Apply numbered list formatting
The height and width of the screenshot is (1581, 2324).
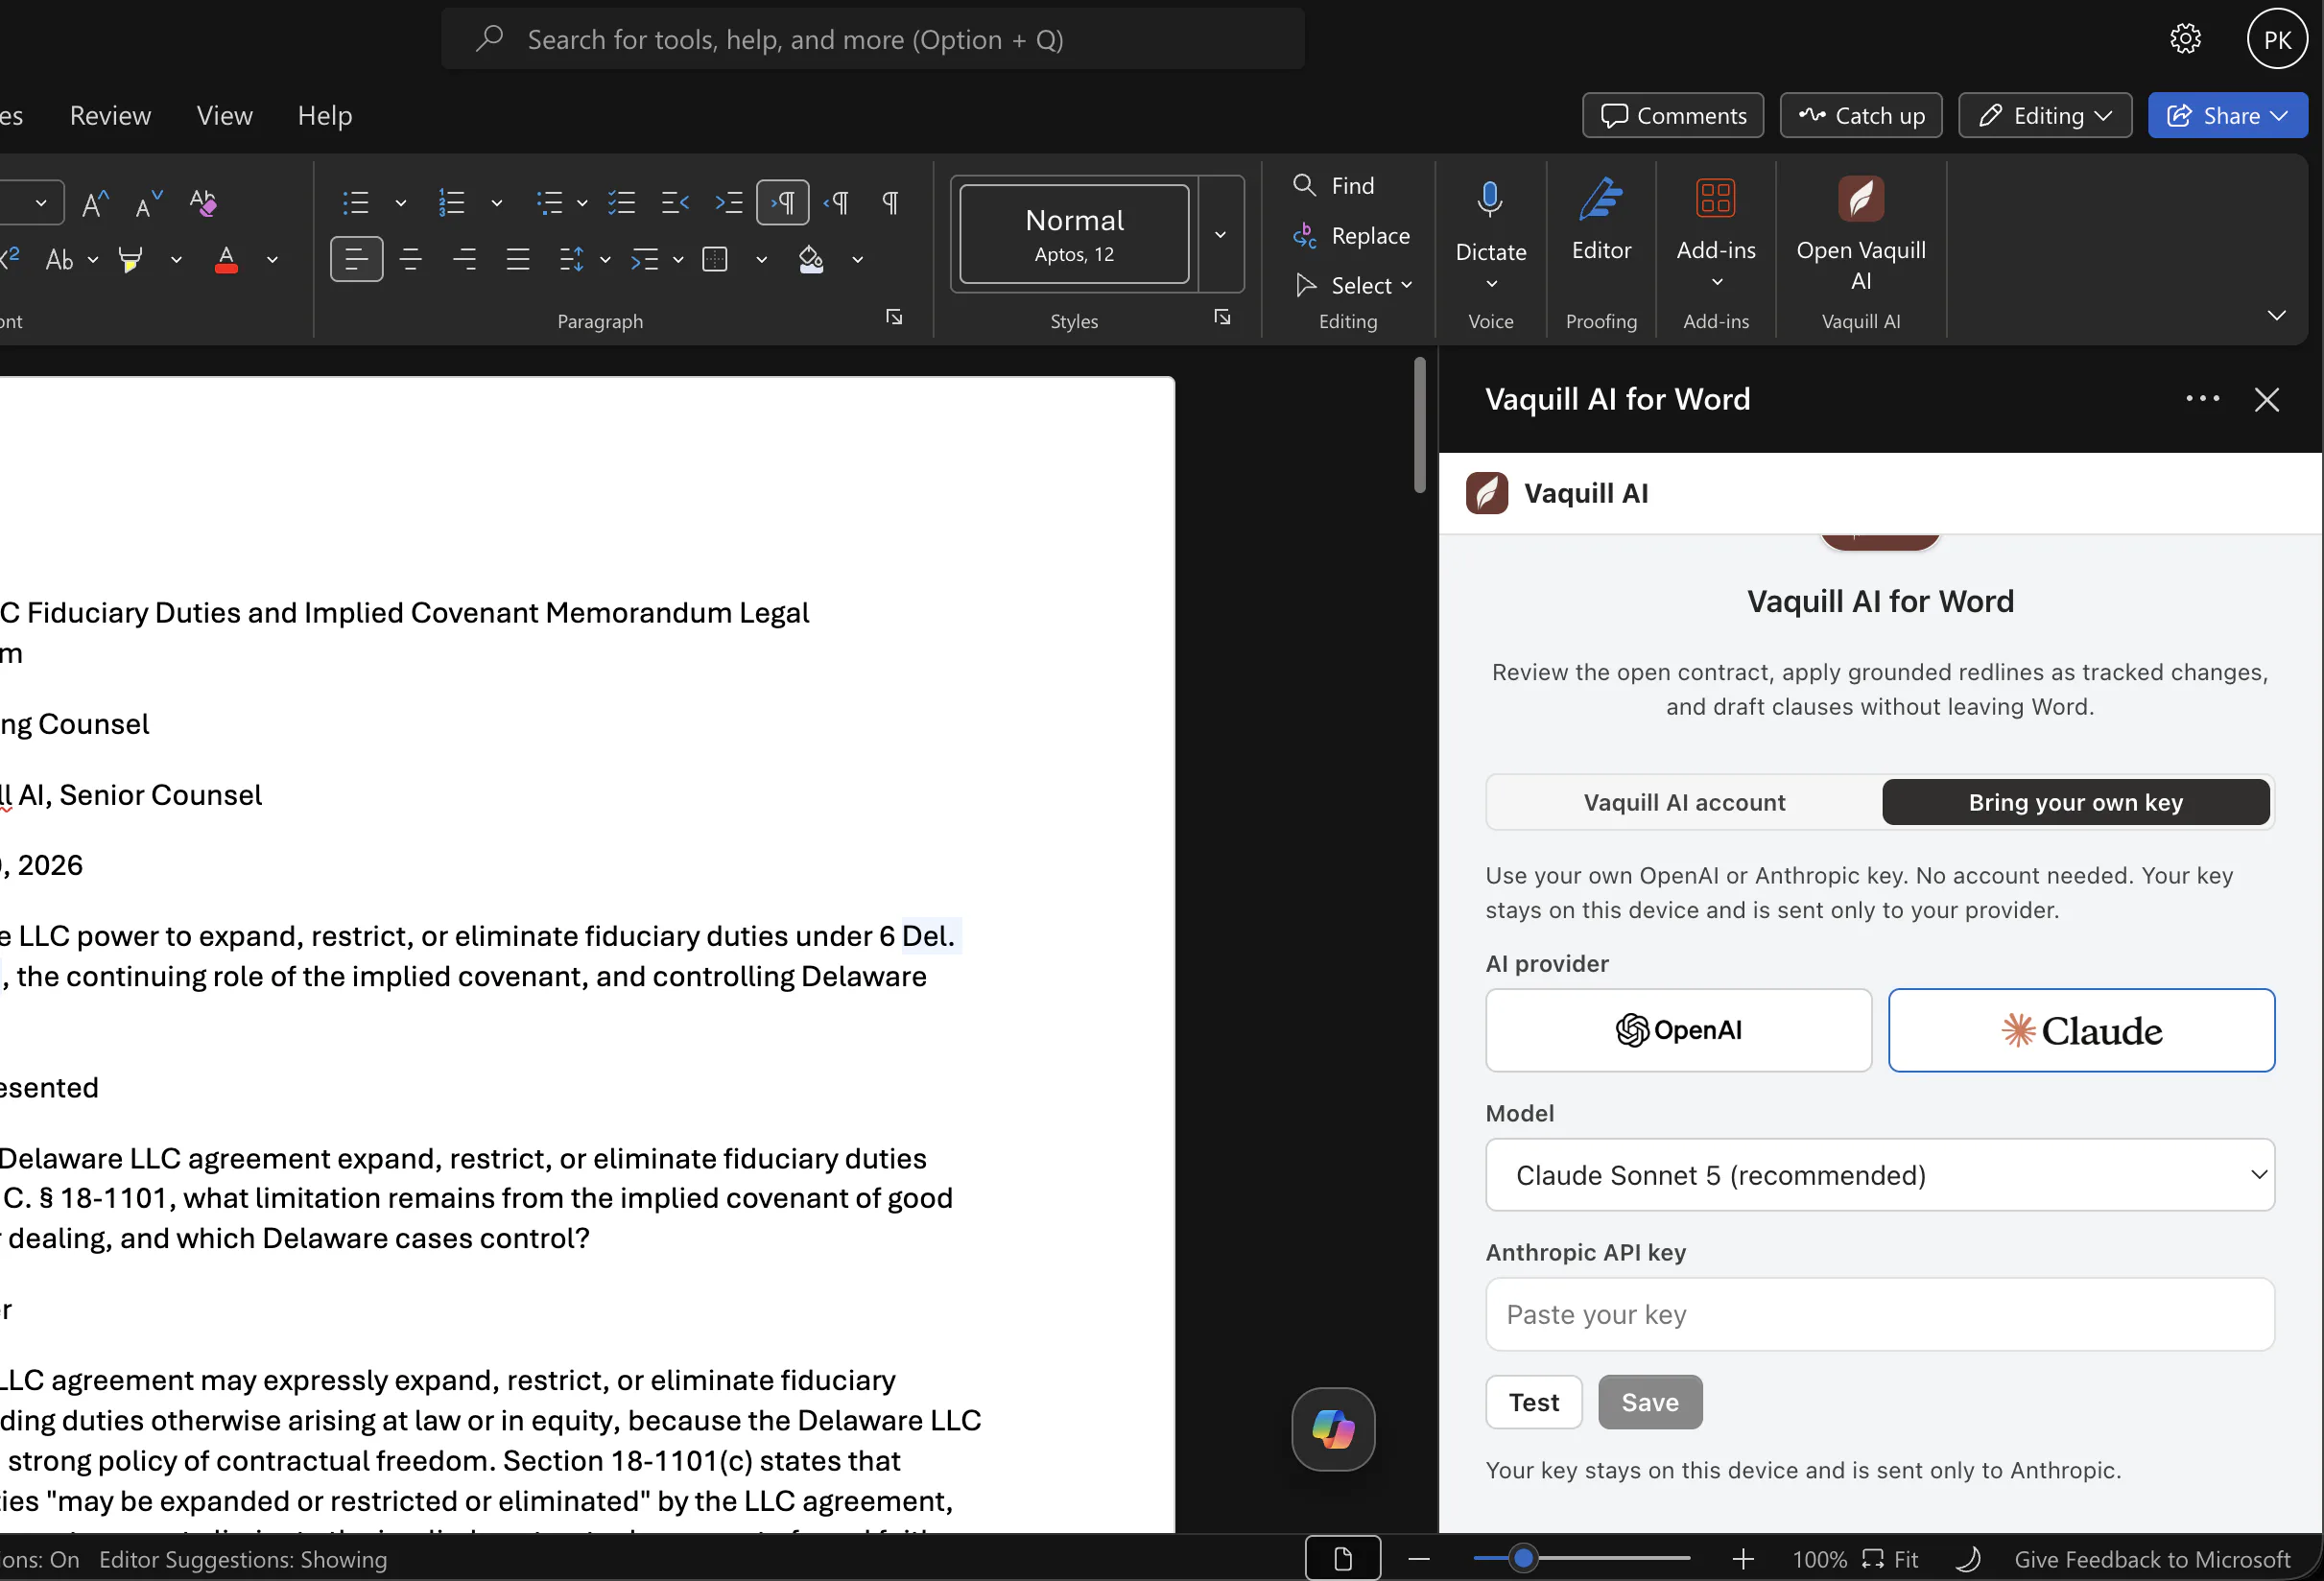coord(452,203)
